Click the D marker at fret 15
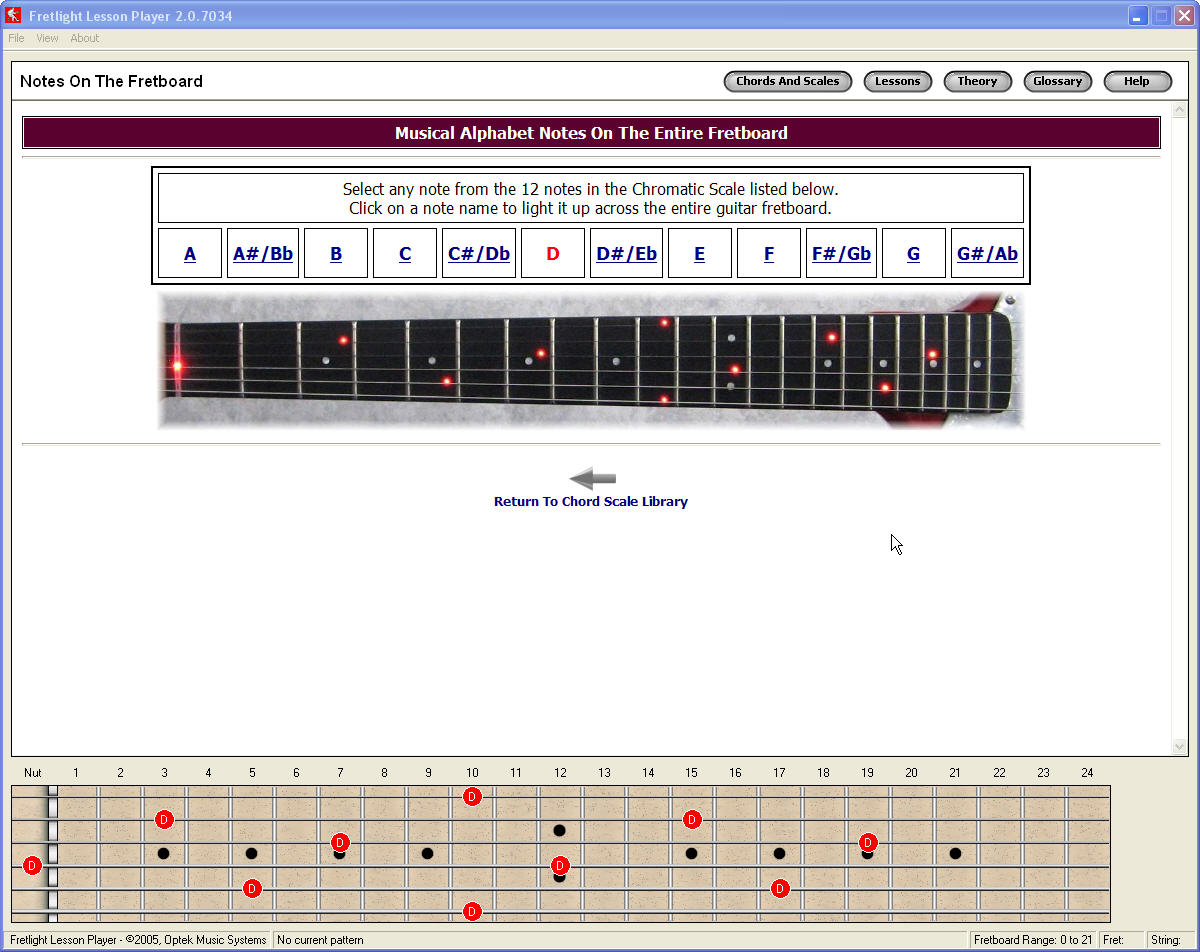 pos(692,819)
